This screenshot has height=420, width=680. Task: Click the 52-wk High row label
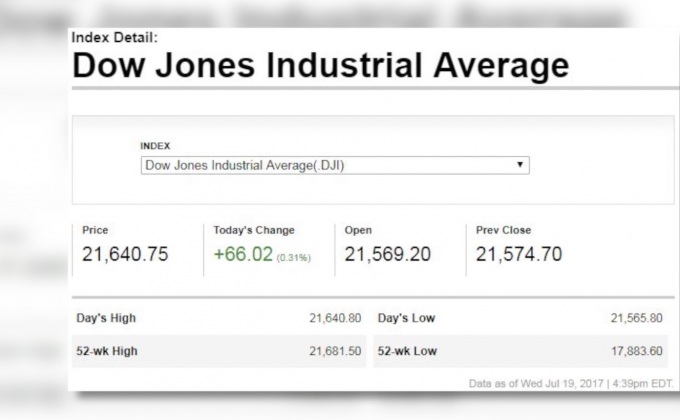click(106, 351)
